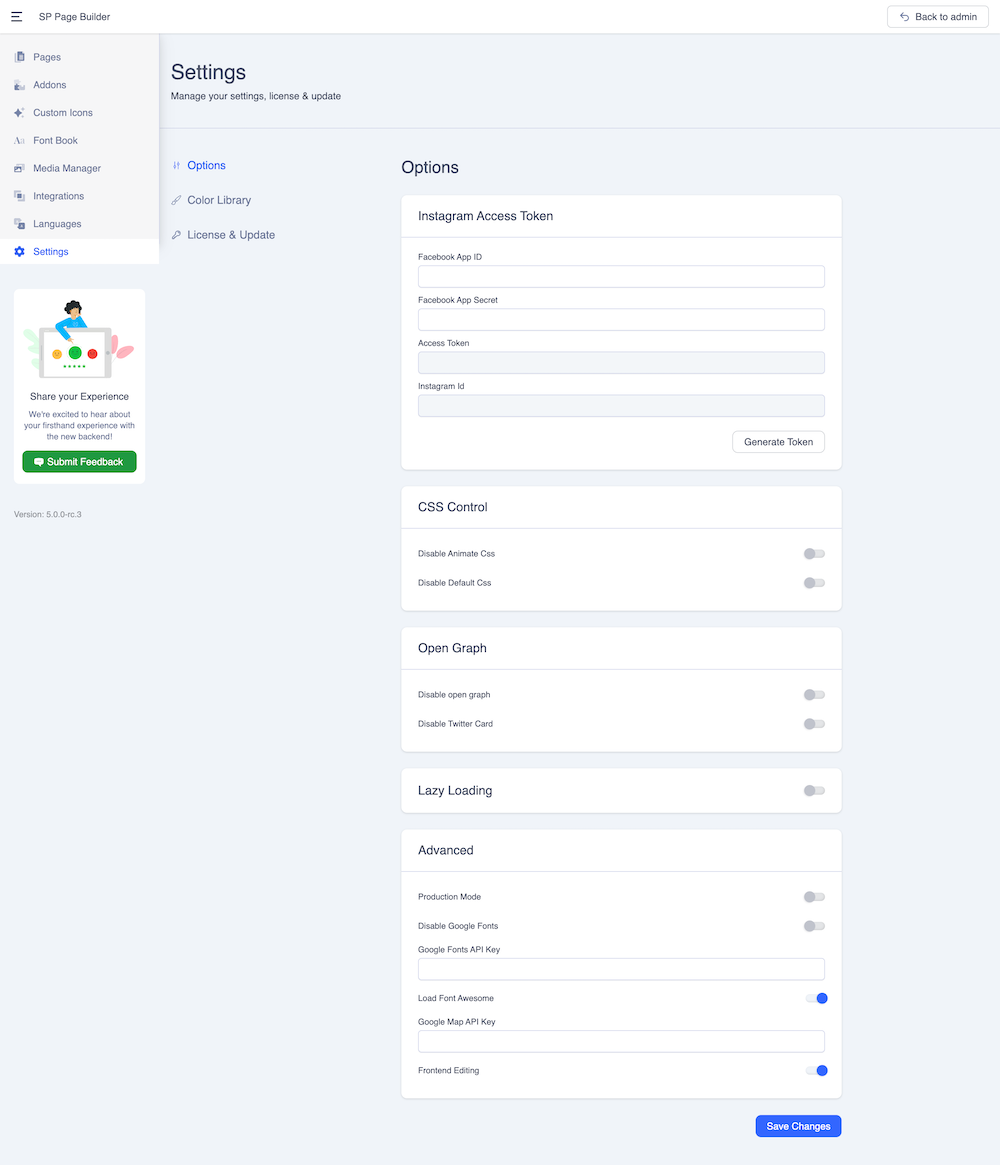Click the Addons sidebar icon
The height and width of the screenshot is (1165, 1000).
coord(19,85)
